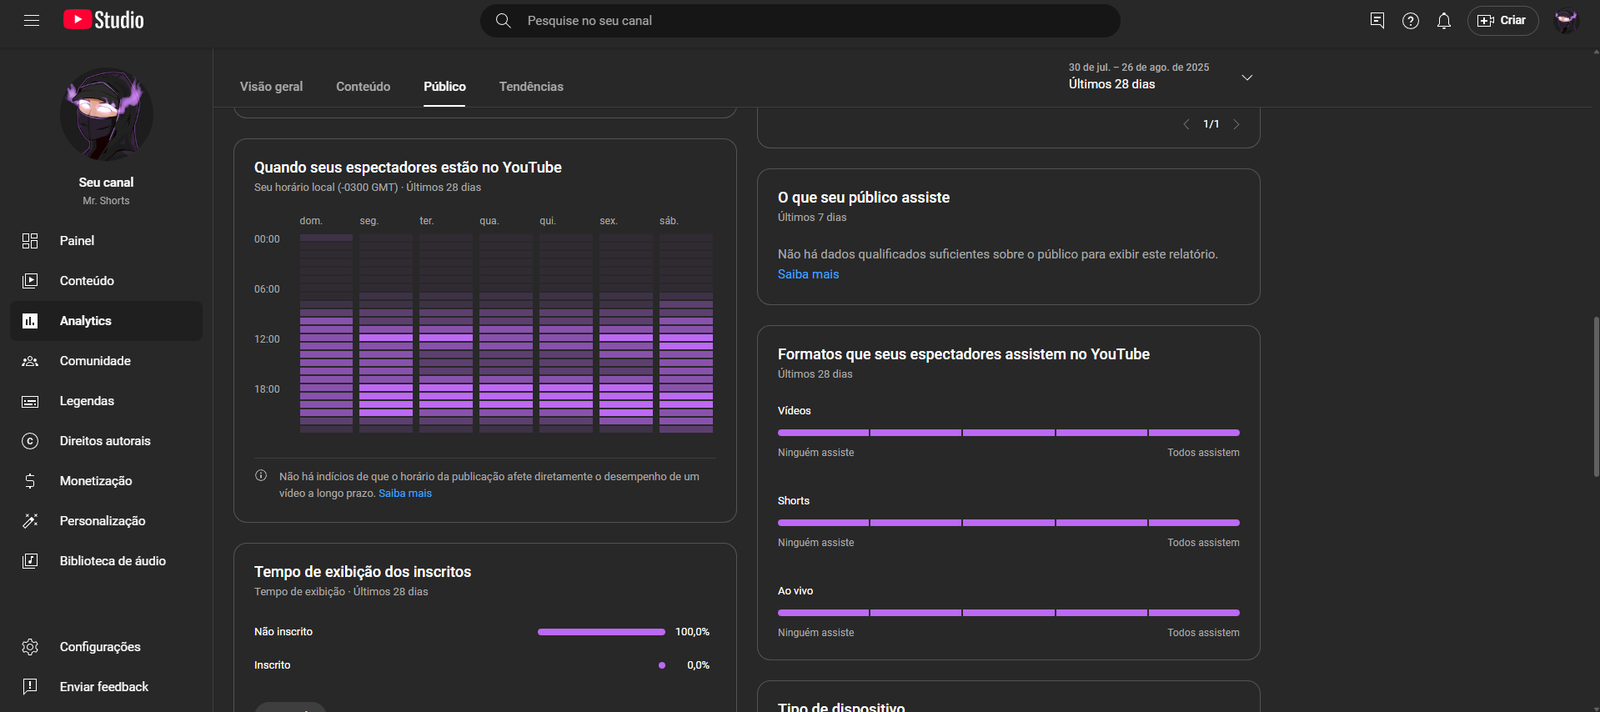This screenshot has height=712, width=1600.
Task: Click the Direitos autorais copyright icon
Action: [x=30, y=441]
